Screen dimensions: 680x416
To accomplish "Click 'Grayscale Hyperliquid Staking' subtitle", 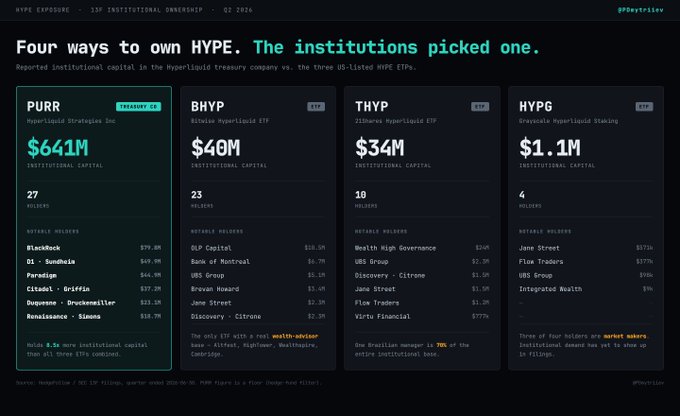I will (x=569, y=121).
